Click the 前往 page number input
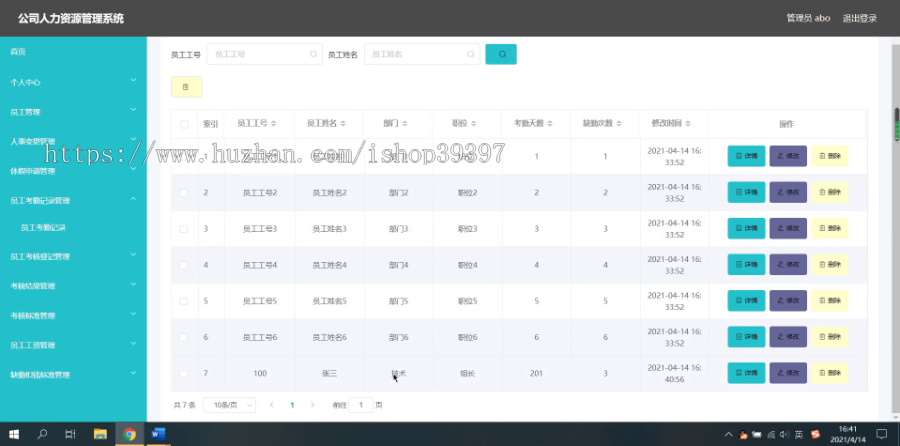Image resolution: width=900 pixels, height=446 pixels. click(x=361, y=405)
